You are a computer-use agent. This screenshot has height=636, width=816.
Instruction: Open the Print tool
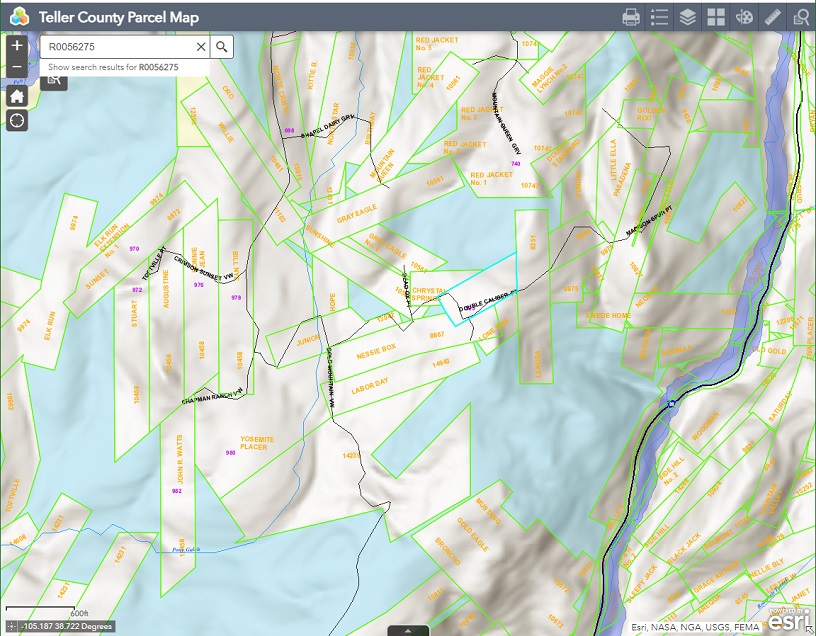point(629,16)
